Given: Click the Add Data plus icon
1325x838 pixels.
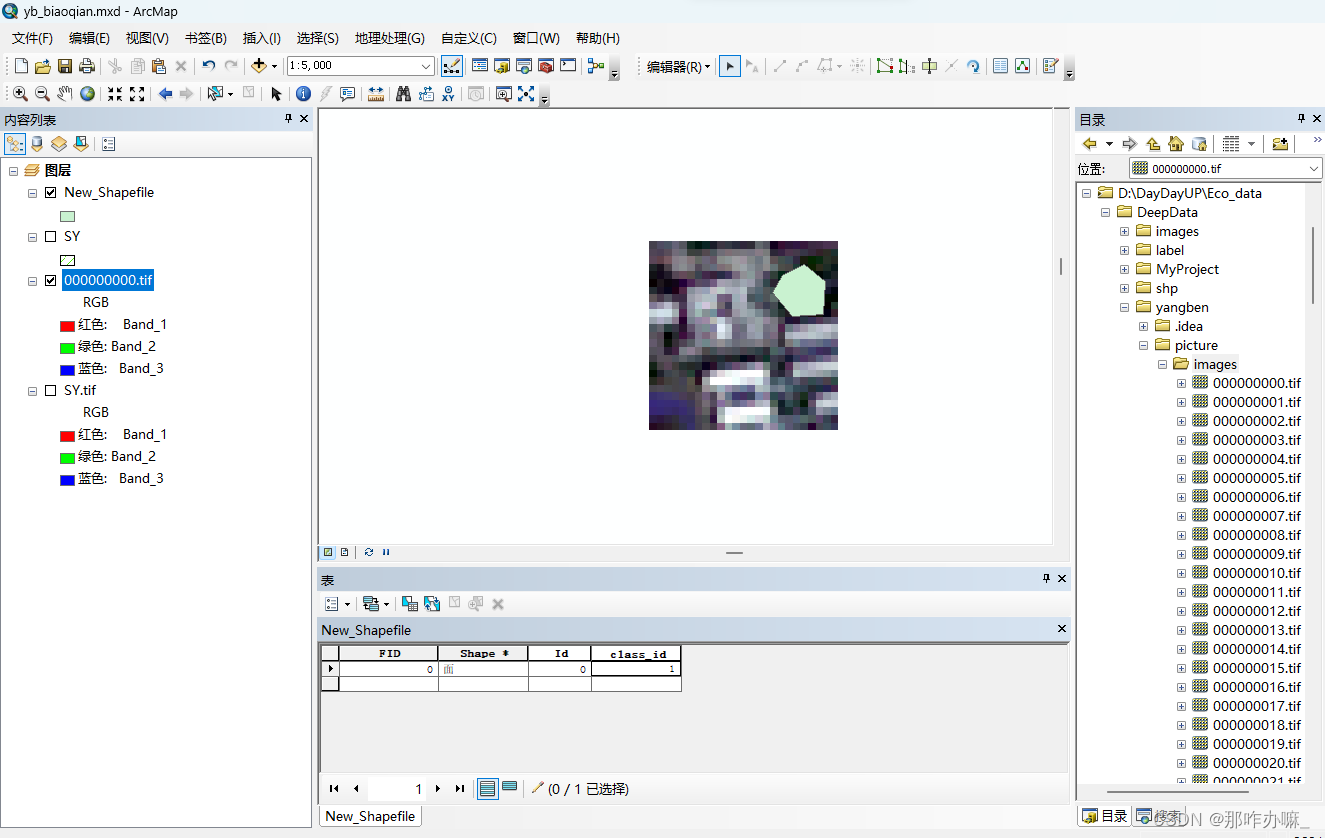Looking at the screenshot, I should click(x=259, y=66).
